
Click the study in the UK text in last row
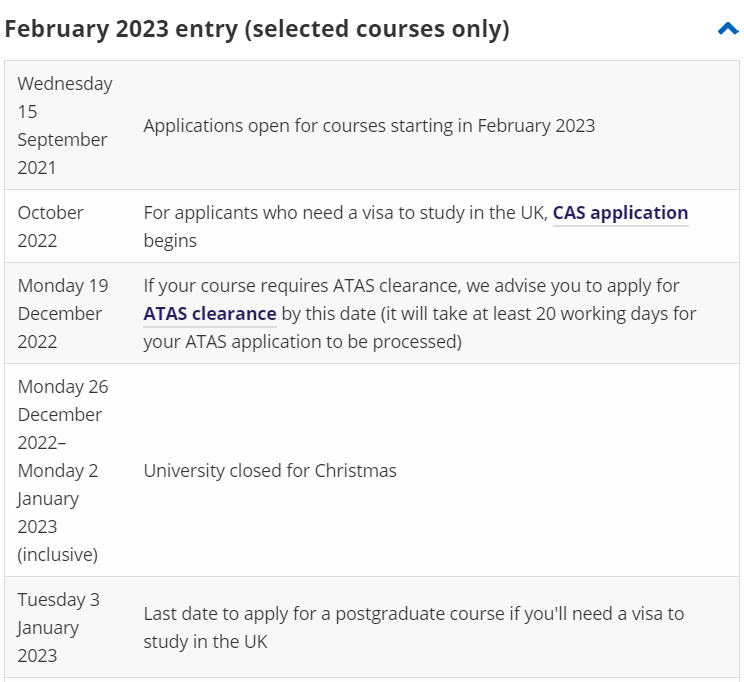(205, 641)
